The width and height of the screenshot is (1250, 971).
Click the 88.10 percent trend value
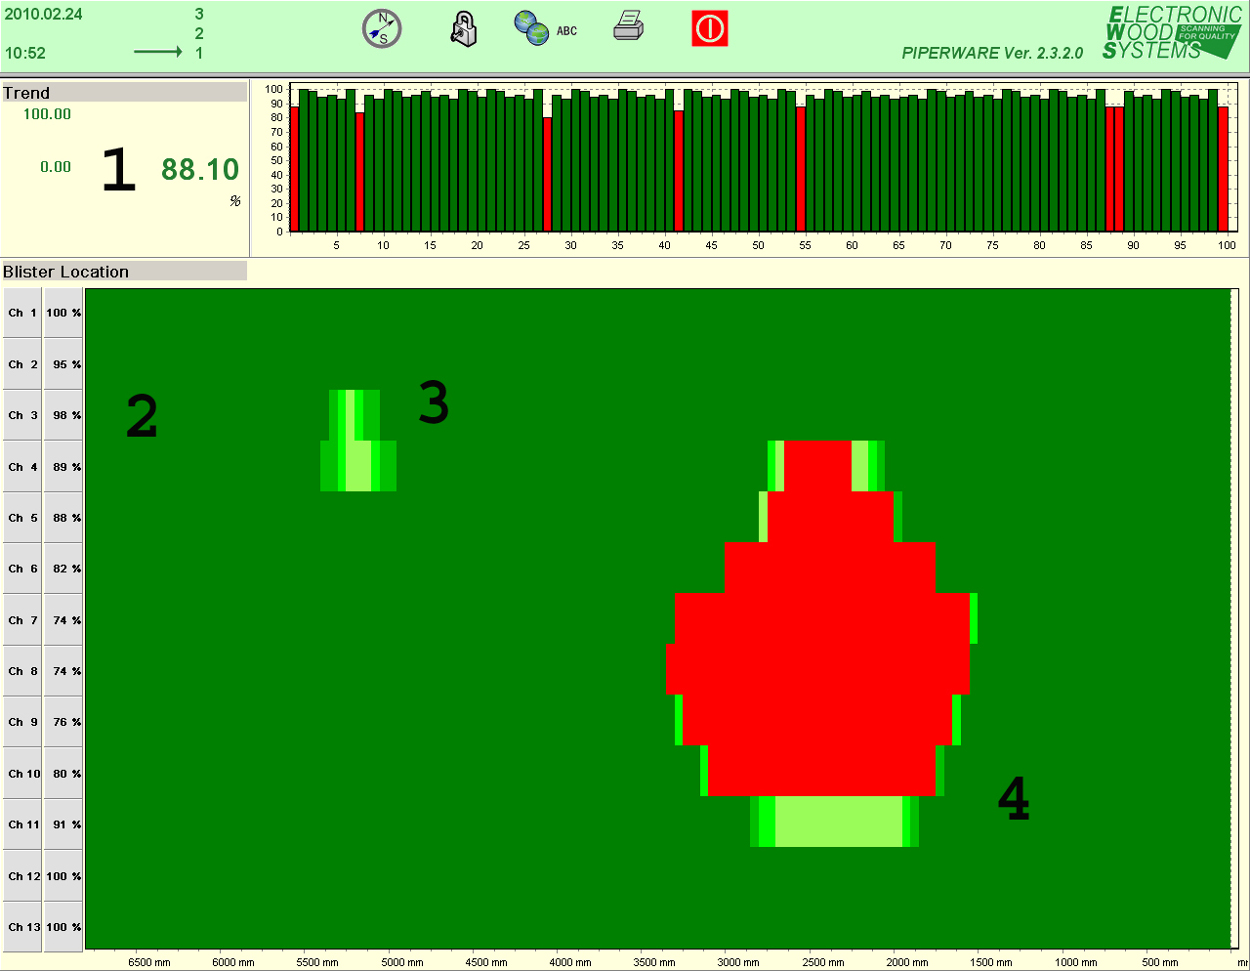pos(200,170)
